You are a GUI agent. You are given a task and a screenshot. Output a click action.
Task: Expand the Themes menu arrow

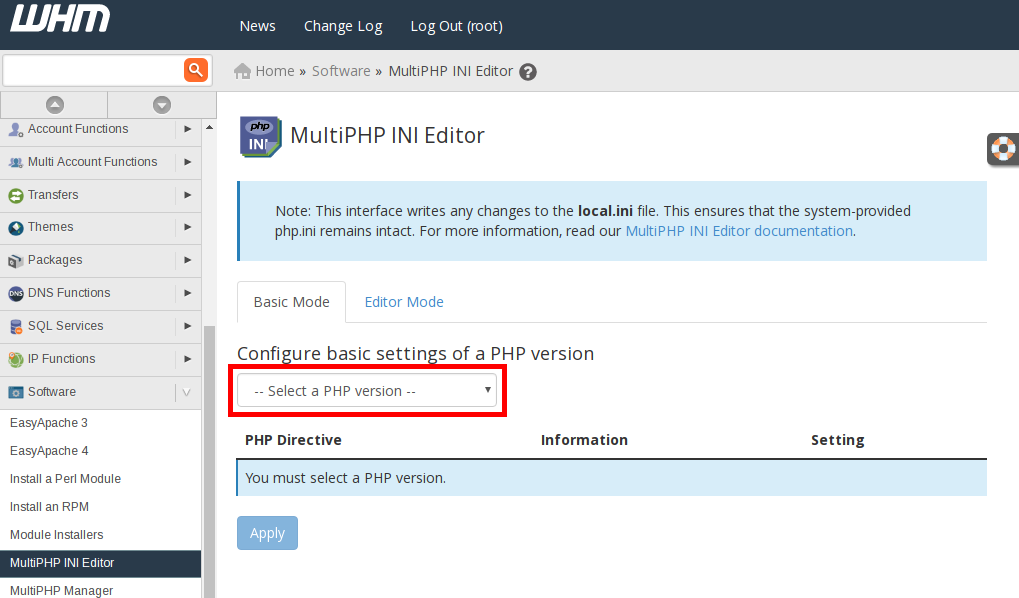pos(188,227)
